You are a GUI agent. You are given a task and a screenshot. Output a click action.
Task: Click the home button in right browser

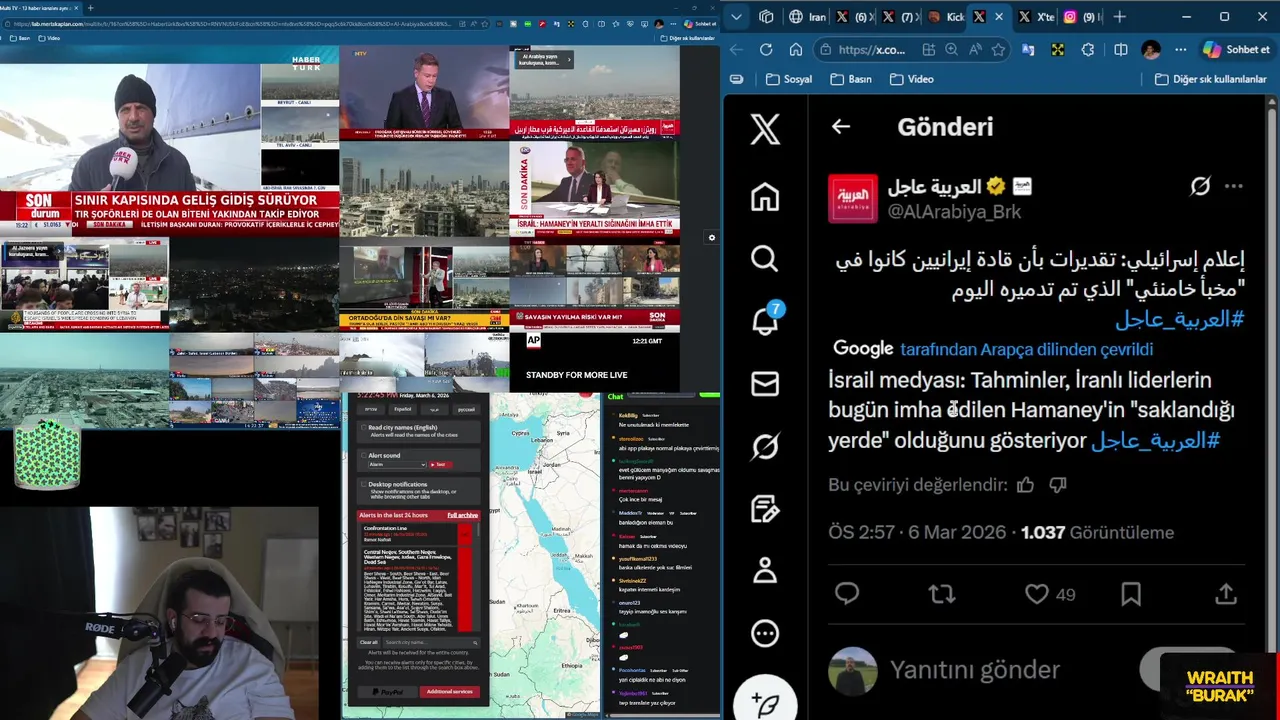pos(796,49)
